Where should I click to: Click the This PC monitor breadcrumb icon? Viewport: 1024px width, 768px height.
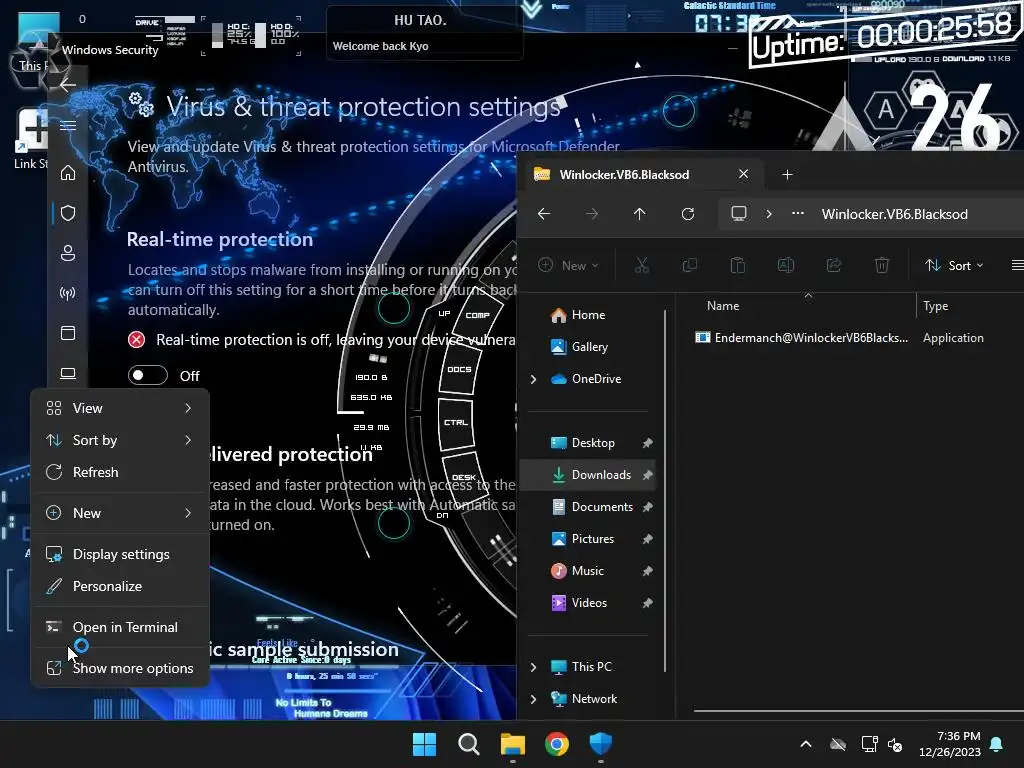[x=739, y=214]
